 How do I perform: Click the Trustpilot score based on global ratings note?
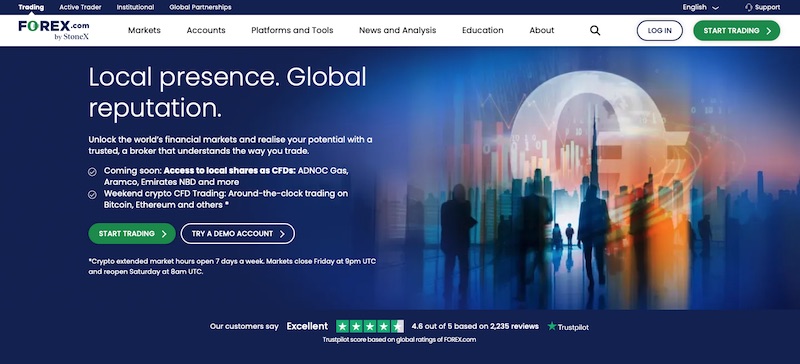tap(399, 339)
